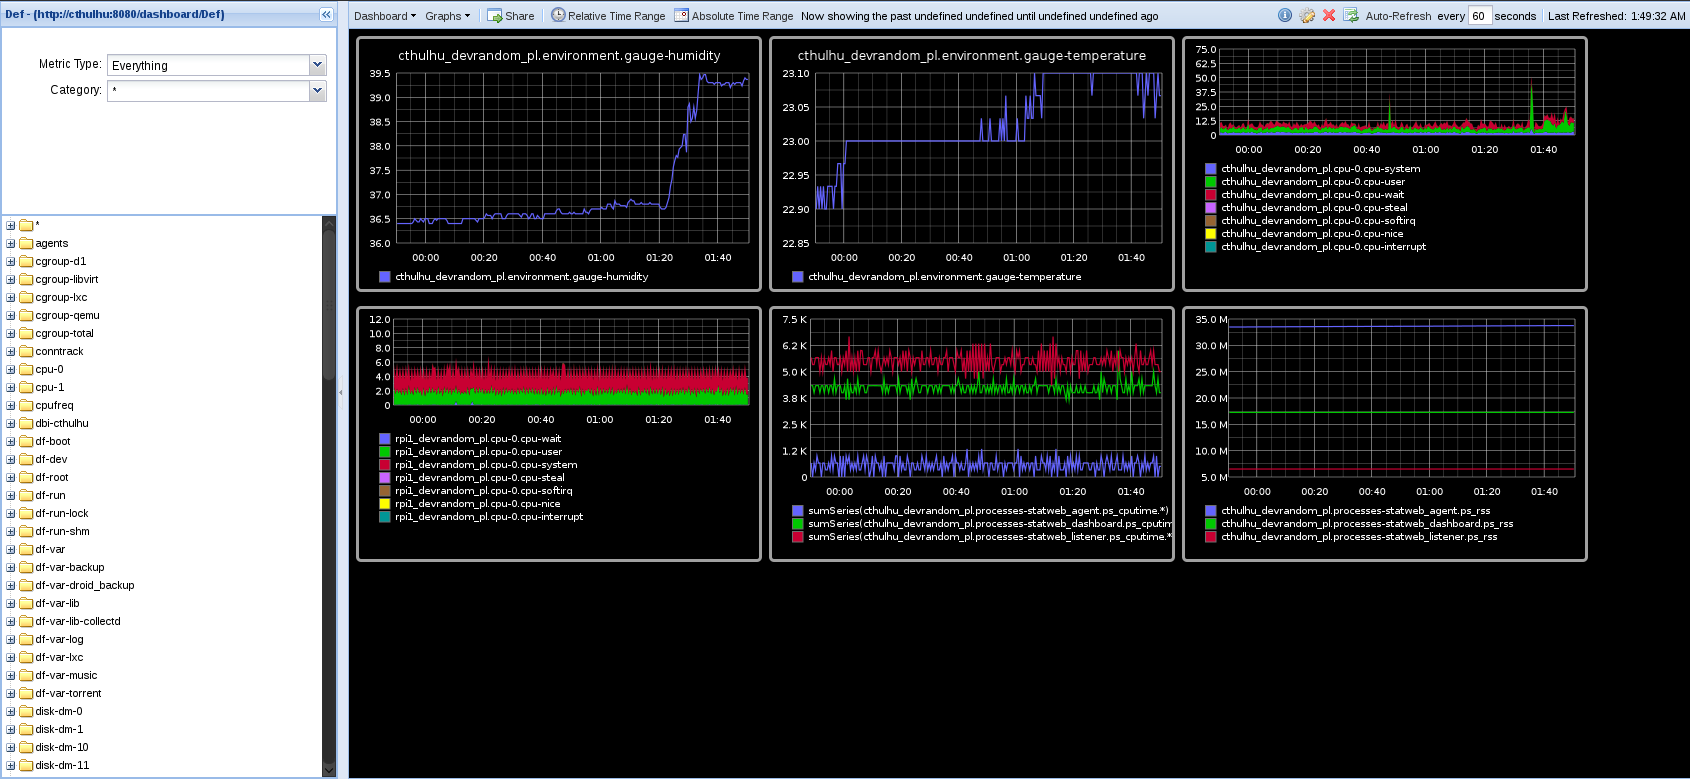Click the df-var-torrent folder icon
The height and width of the screenshot is (779, 1690).
[26, 693]
